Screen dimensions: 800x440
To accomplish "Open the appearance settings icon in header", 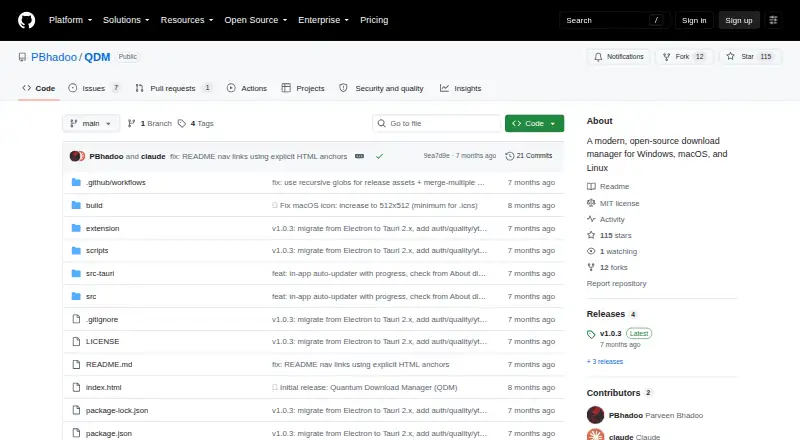I will [x=773, y=20].
